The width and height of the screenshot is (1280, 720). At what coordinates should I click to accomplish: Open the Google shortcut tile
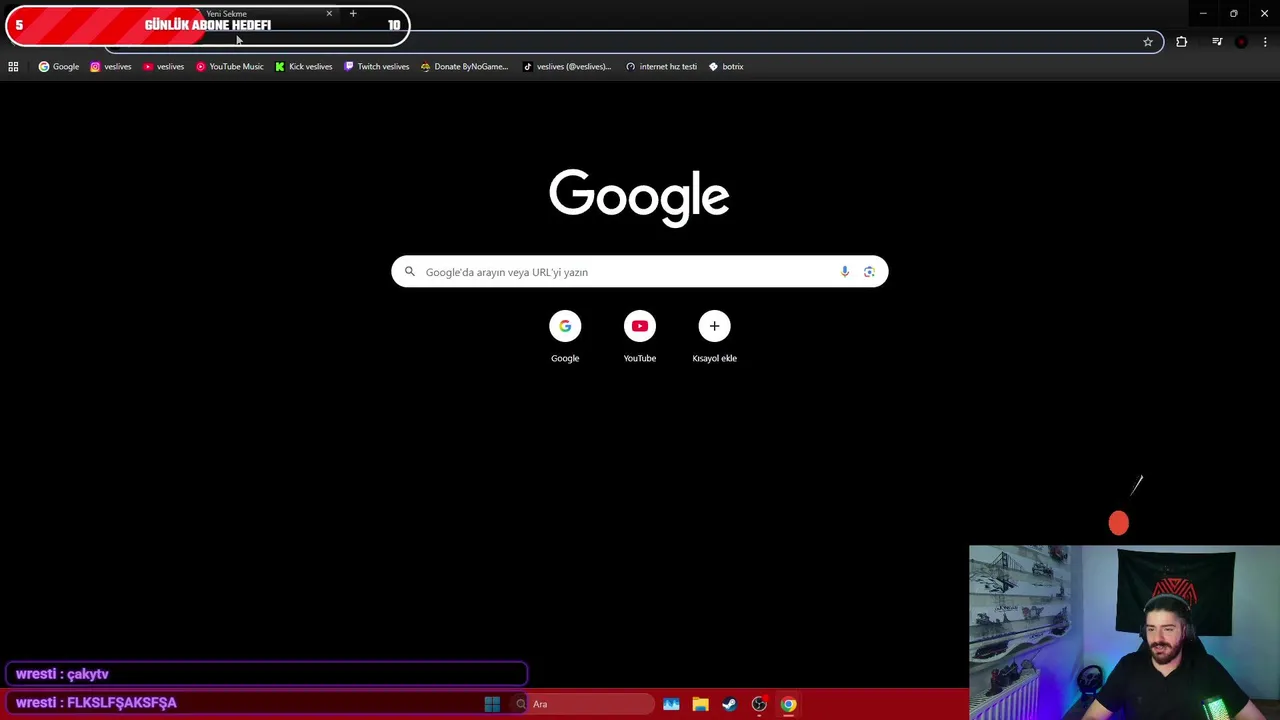(565, 338)
